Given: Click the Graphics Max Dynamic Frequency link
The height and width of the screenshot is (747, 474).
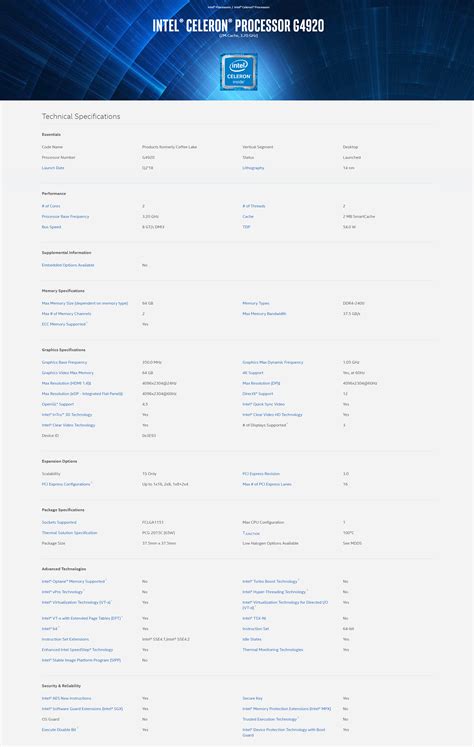Looking at the screenshot, I should [272, 362].
